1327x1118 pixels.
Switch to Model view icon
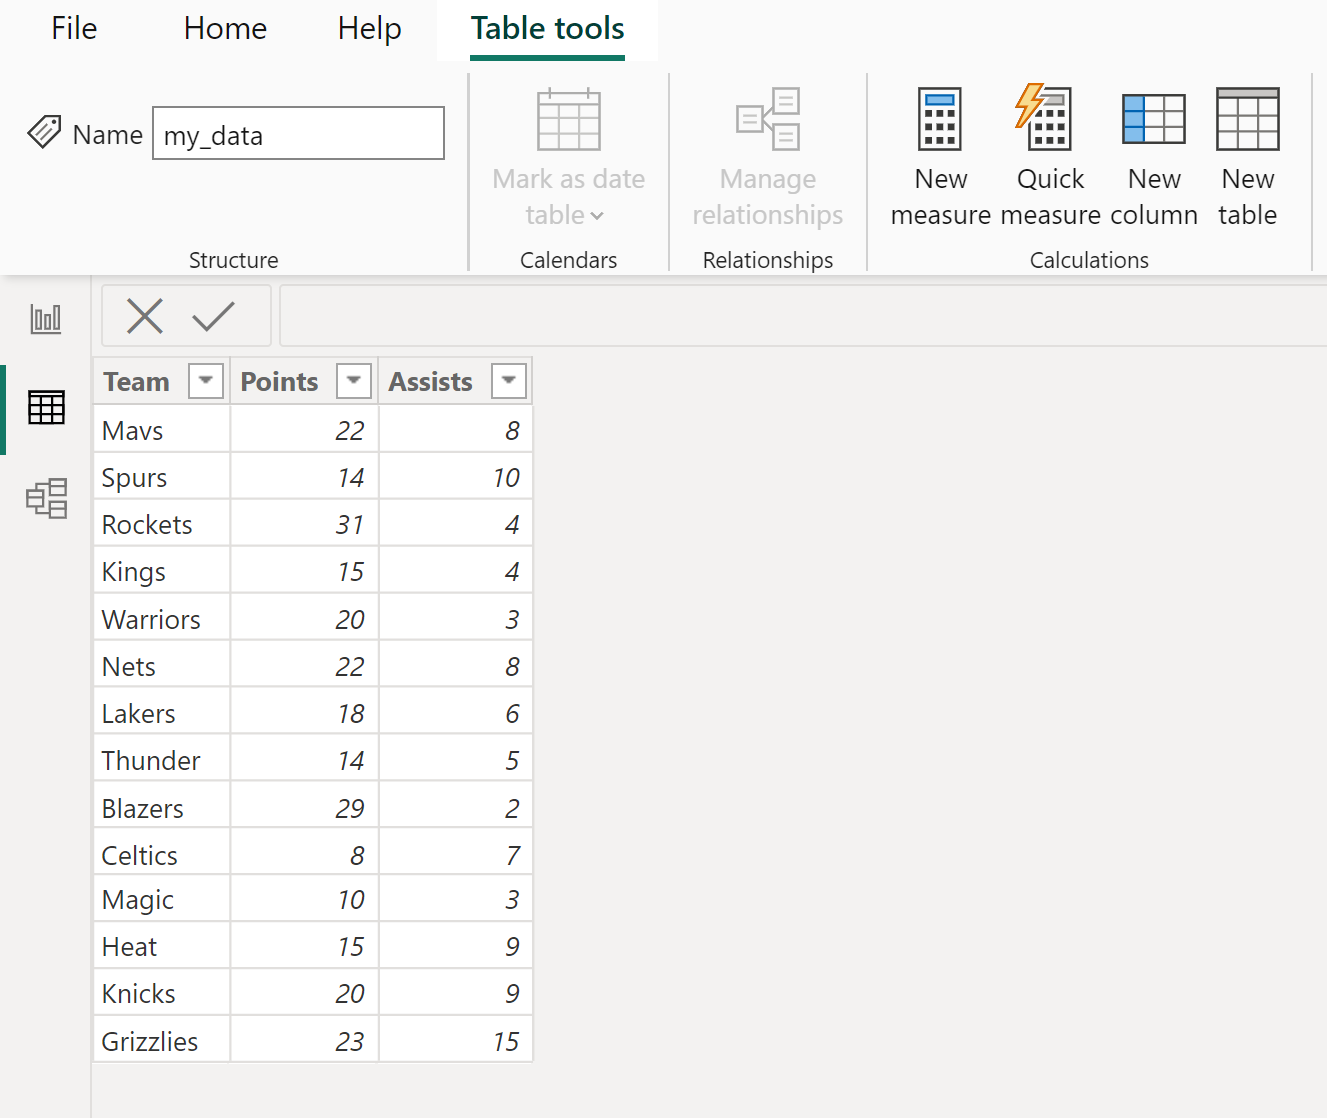pos(47,498)
